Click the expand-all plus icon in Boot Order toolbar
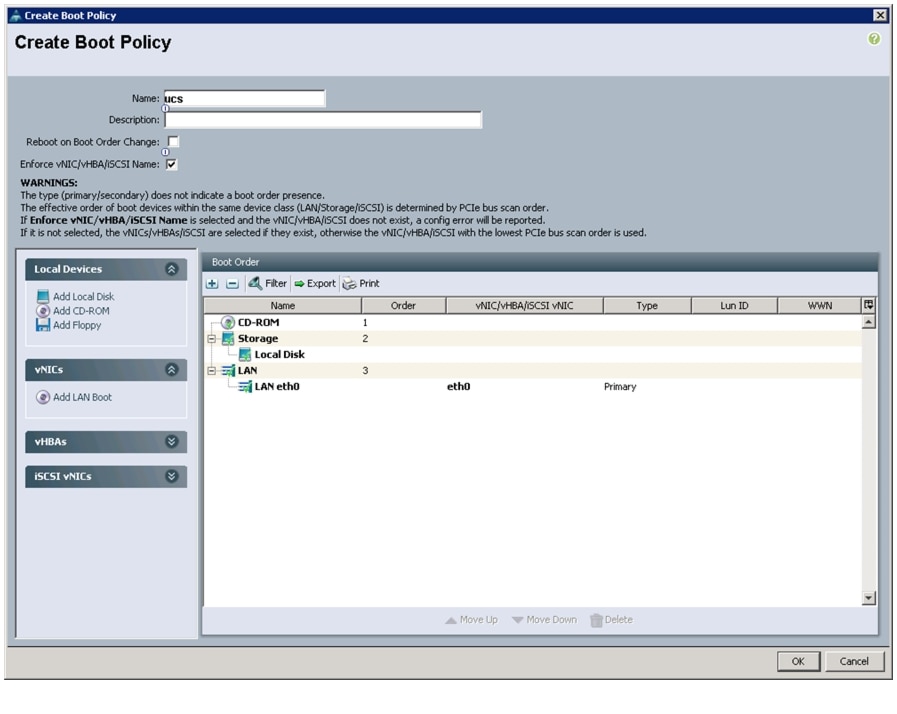 212,284
